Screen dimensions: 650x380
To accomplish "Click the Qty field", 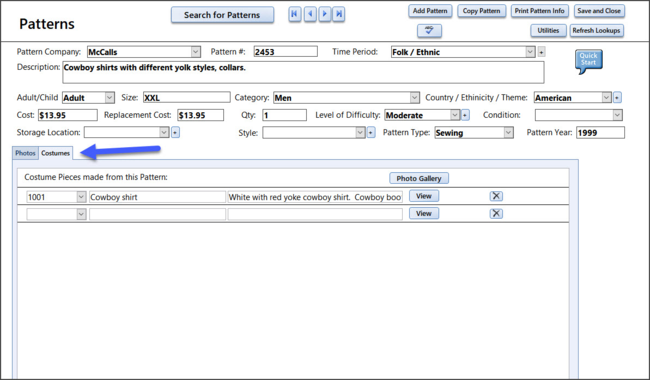I will point(284,115).
